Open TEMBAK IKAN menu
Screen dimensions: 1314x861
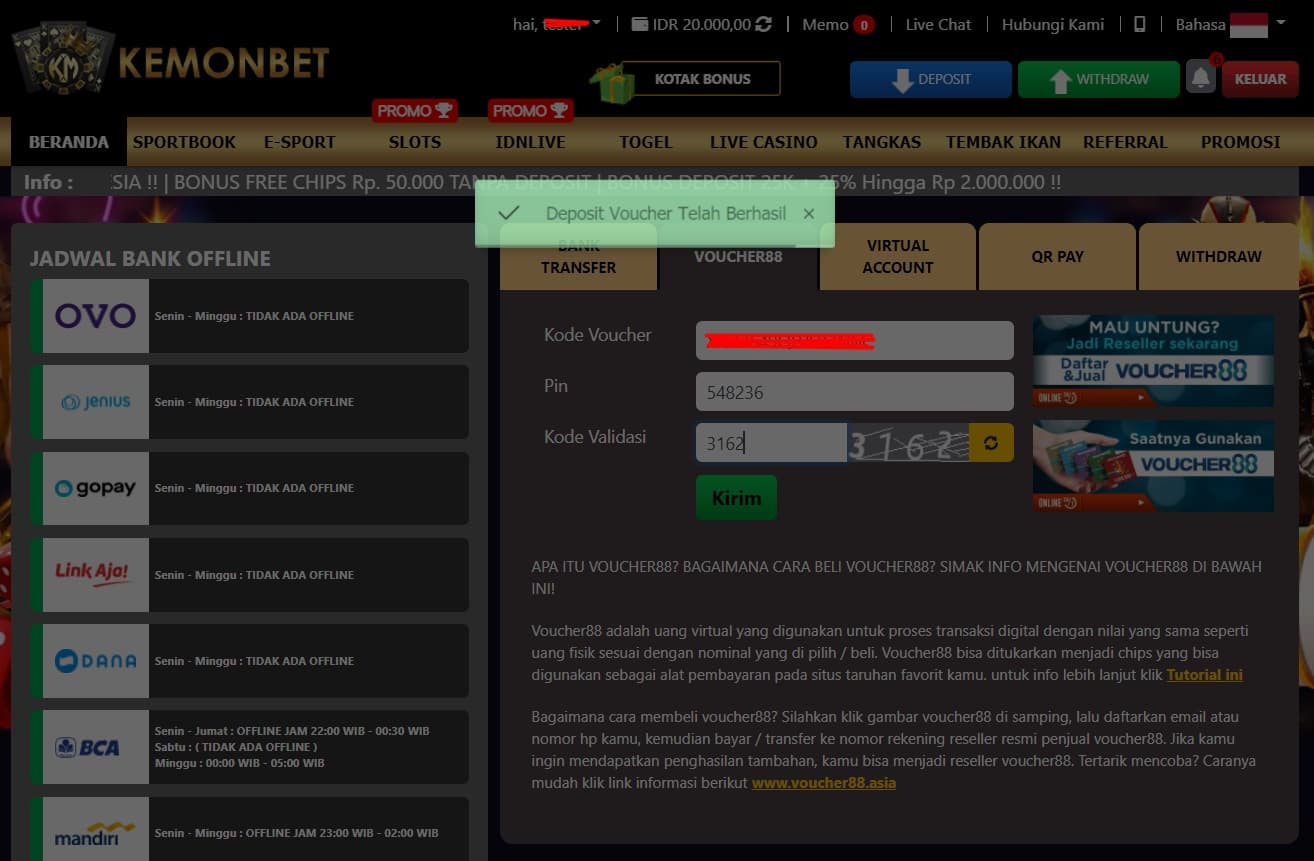(1003, 142)
